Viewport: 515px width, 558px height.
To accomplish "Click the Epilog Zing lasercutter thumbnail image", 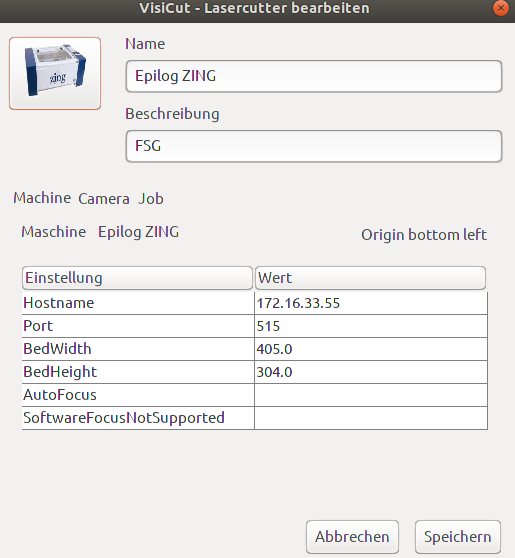I will 55,73.
